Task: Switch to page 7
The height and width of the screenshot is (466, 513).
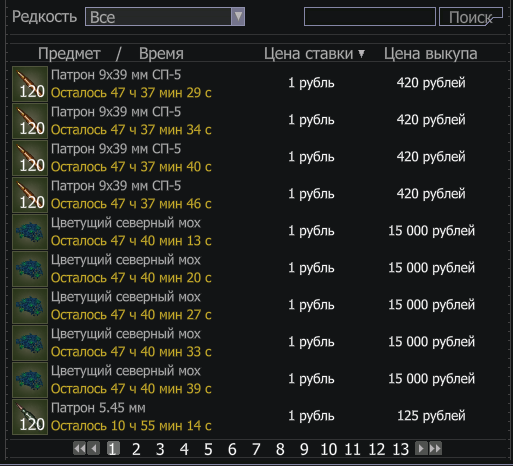Action: [x=256, y=449]
